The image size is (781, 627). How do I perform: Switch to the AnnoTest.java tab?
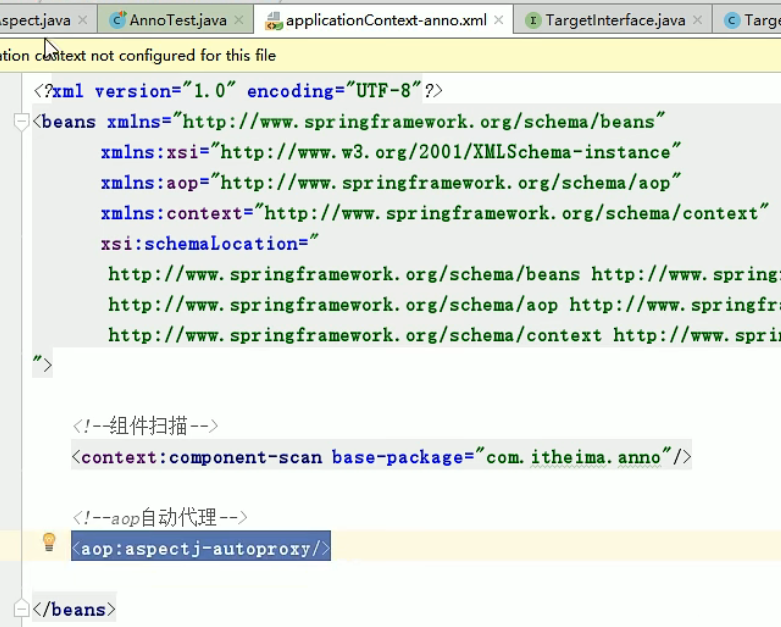pyautogui.click(x=178, y=20)
